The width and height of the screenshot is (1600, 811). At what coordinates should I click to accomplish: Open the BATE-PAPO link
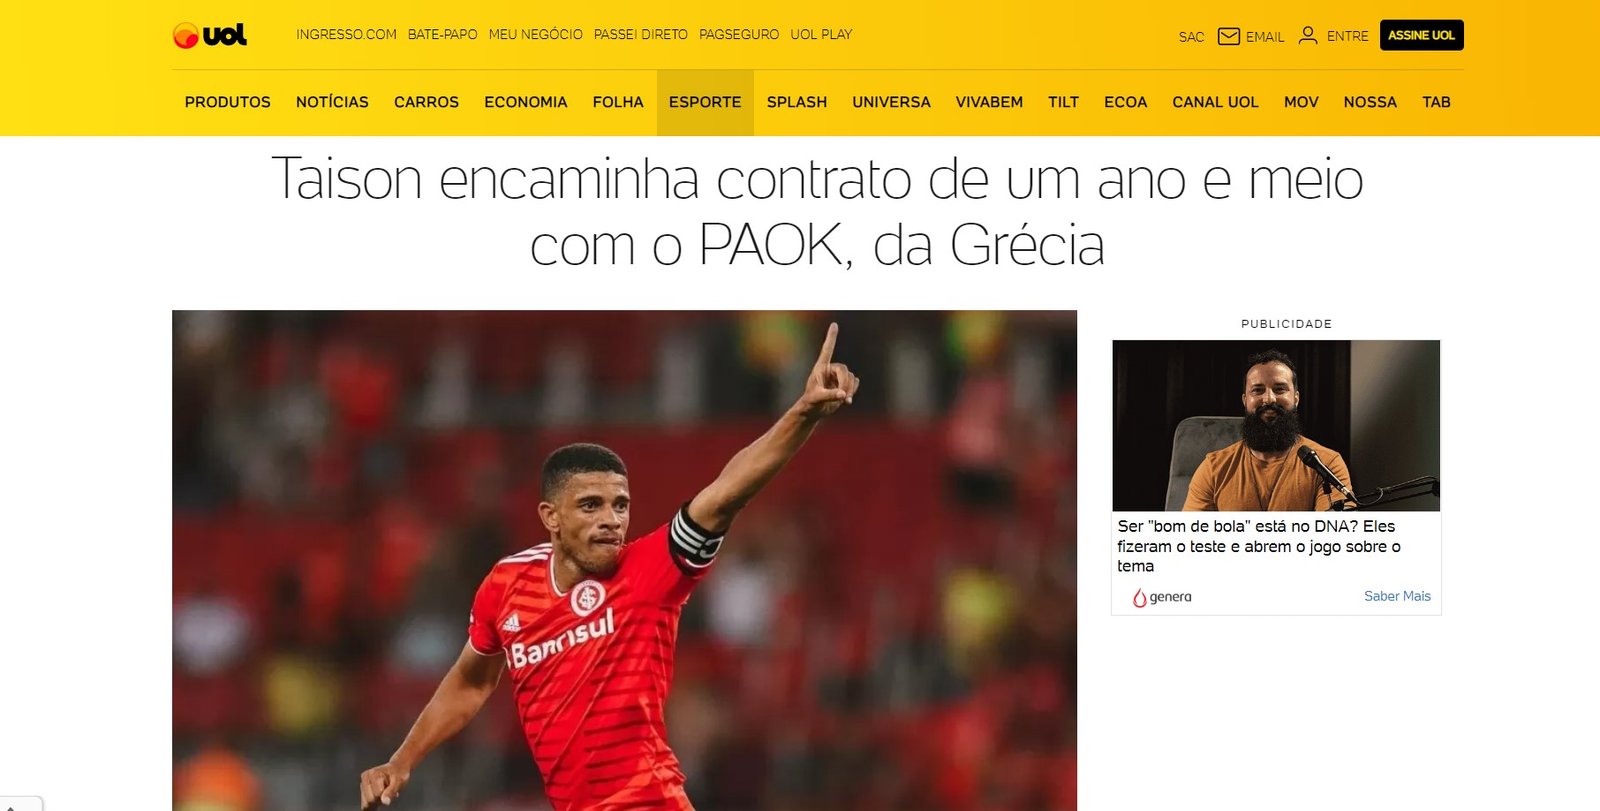442,34
